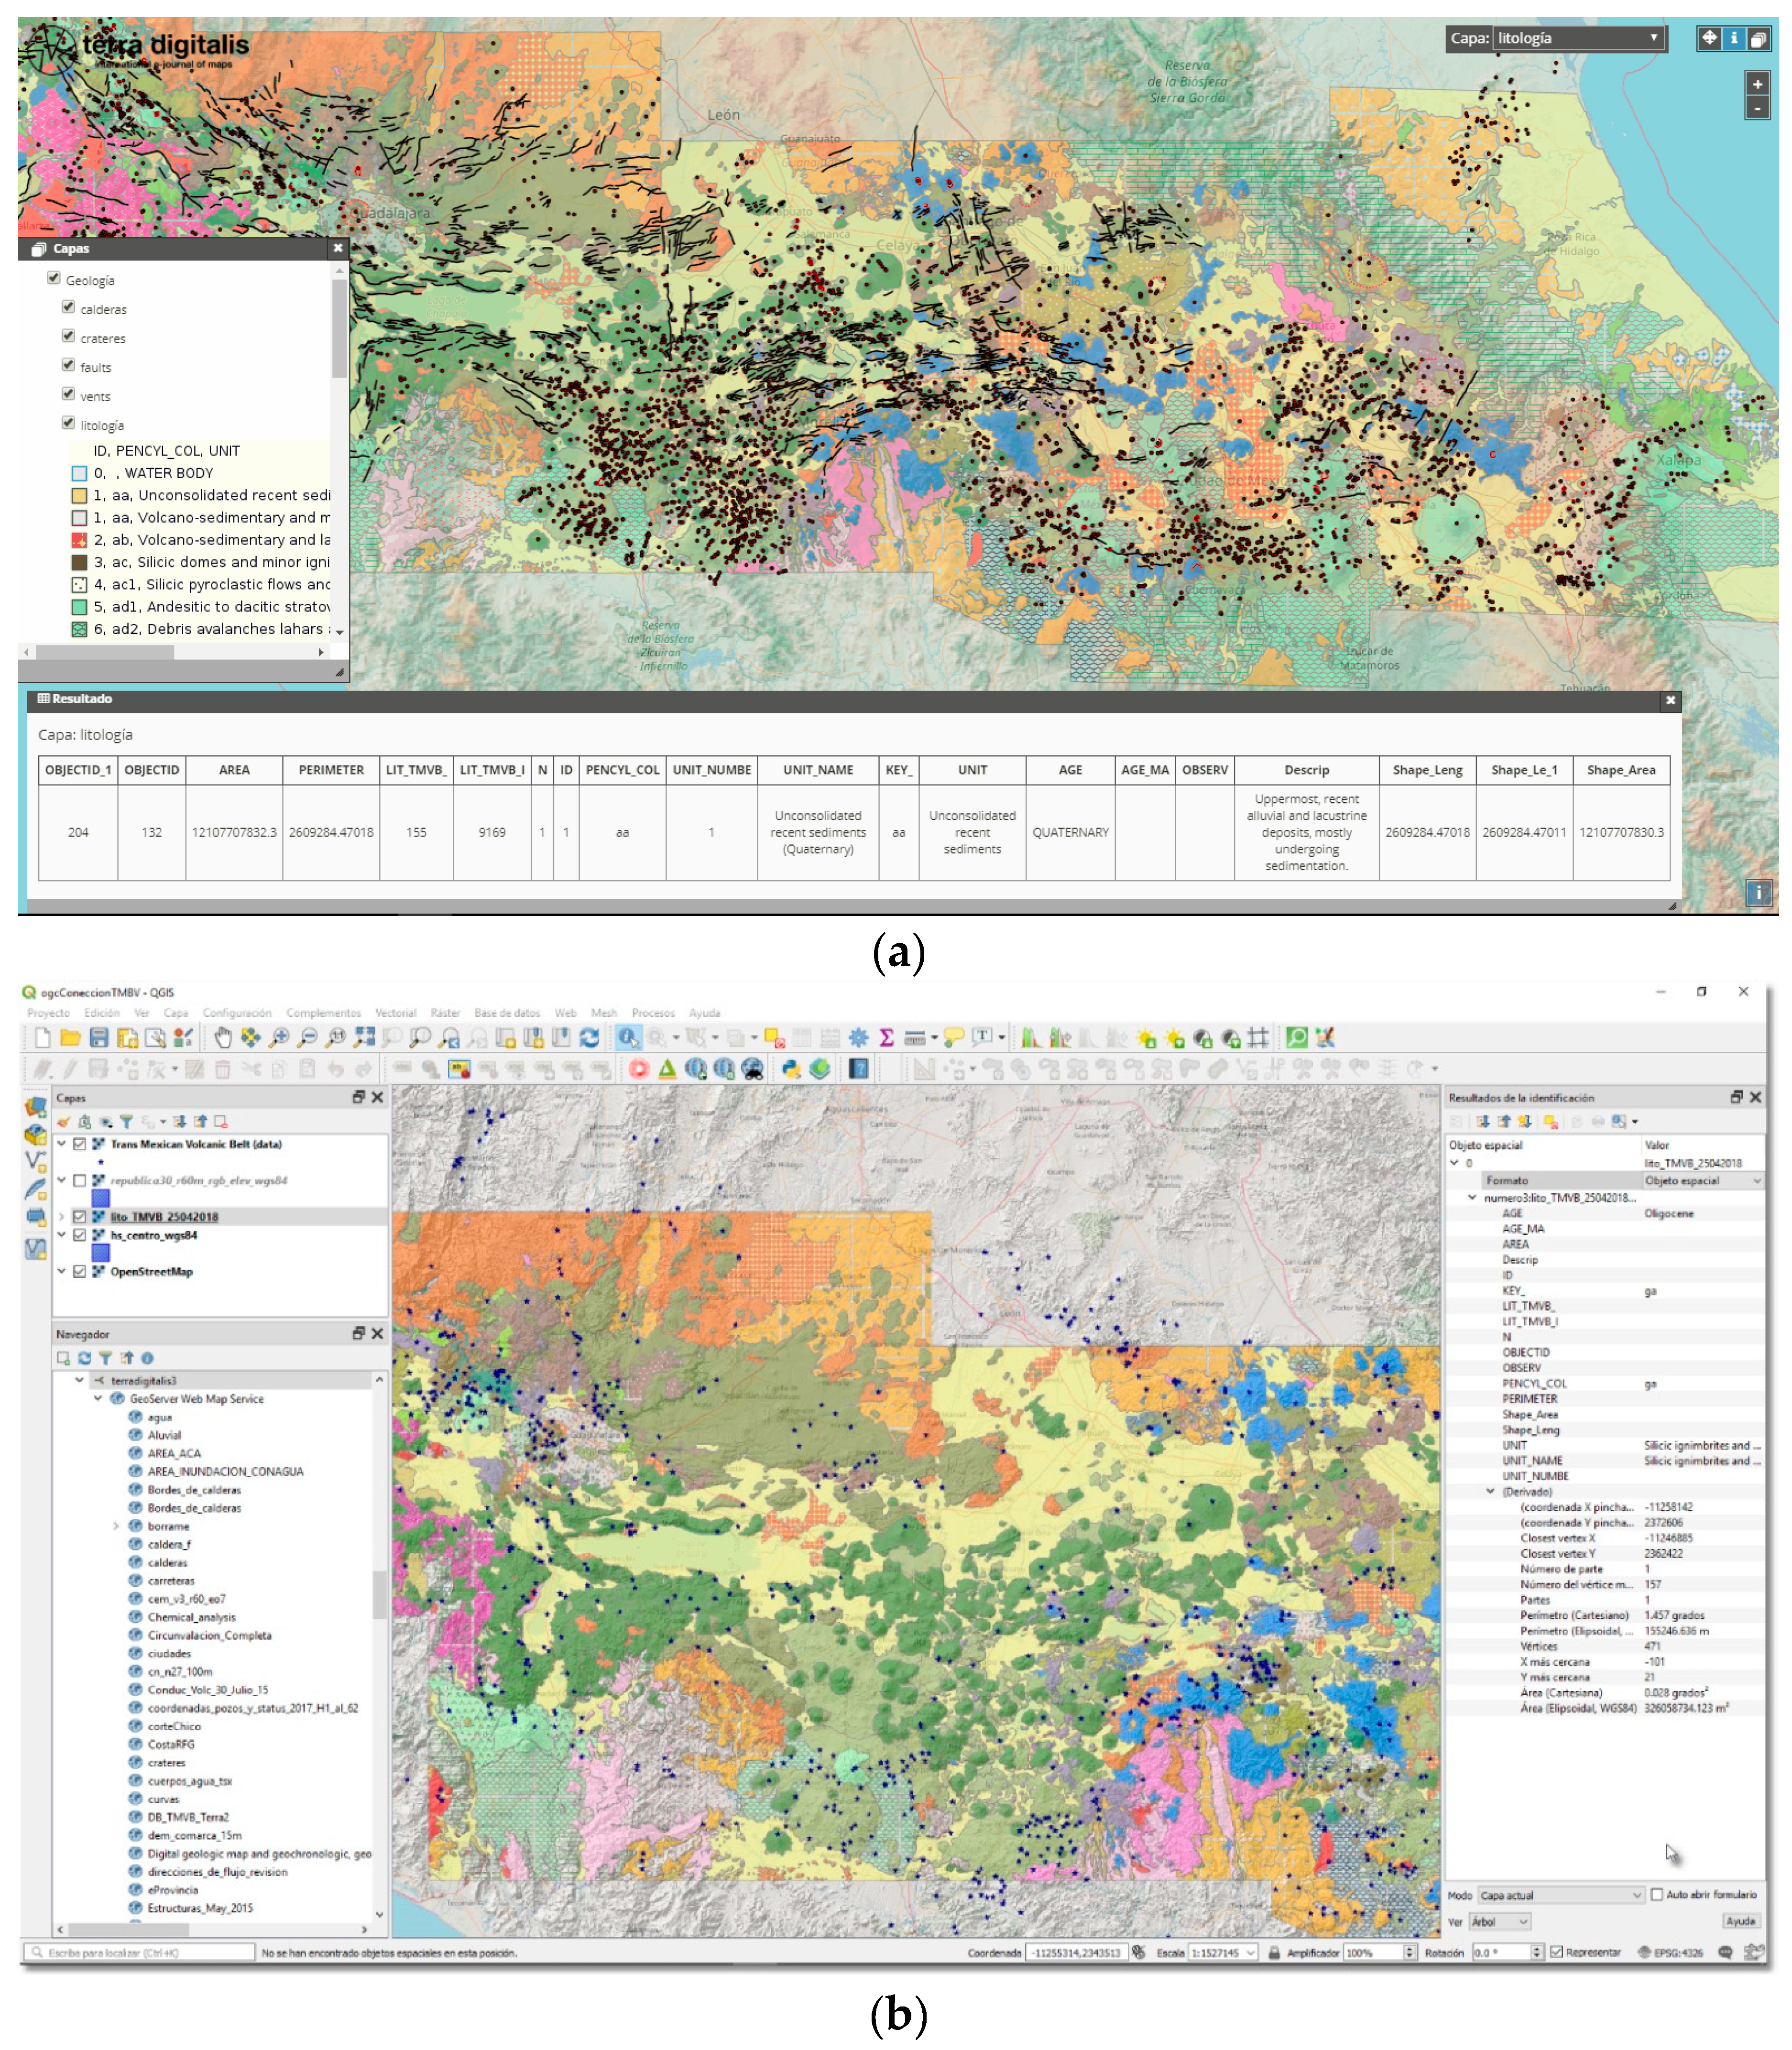
Task: Uncheck the faults layer checkbox
Action: coord(68,365)
